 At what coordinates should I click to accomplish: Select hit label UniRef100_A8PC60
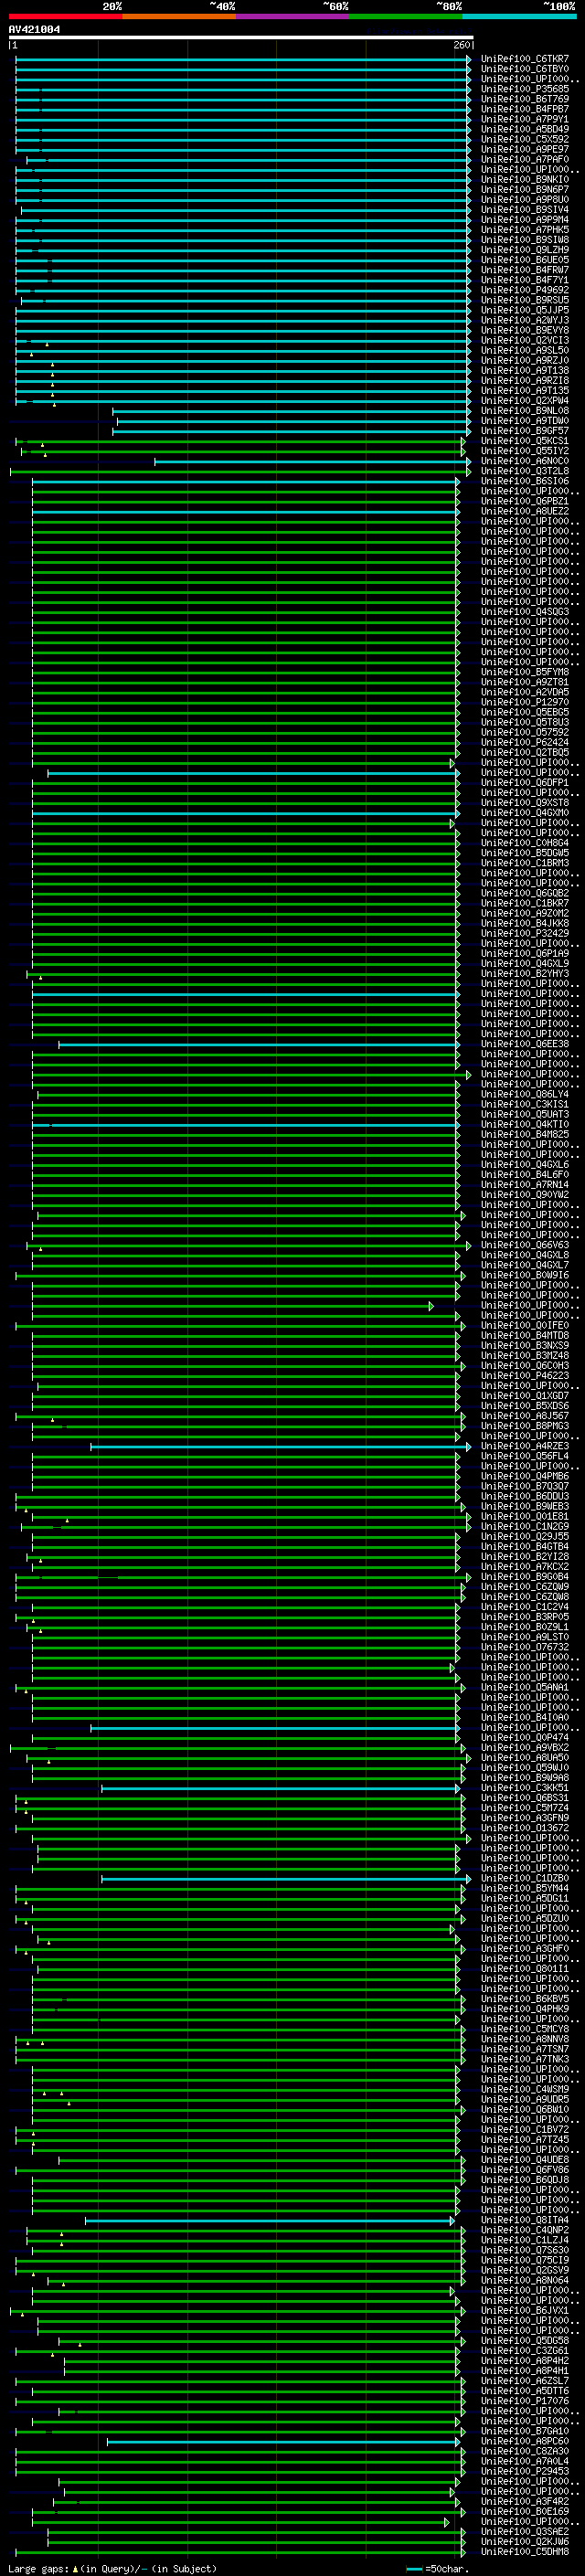[x=525, y=2441]
